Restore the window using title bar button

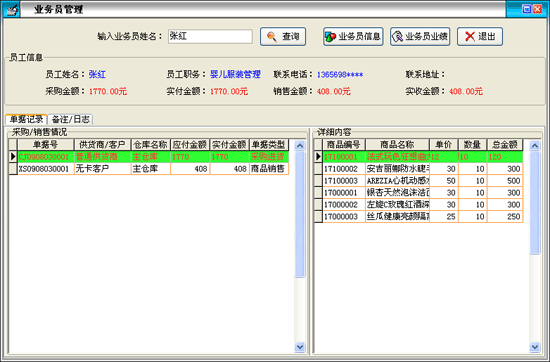click(526, 9)
